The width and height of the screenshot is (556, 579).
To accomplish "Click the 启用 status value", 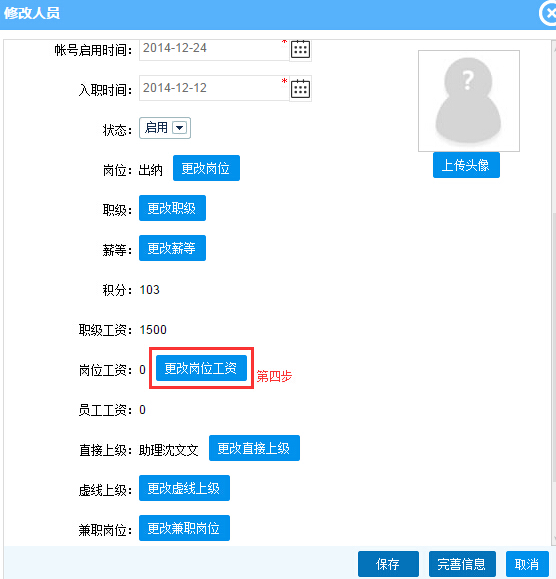I will click(156, 128).
